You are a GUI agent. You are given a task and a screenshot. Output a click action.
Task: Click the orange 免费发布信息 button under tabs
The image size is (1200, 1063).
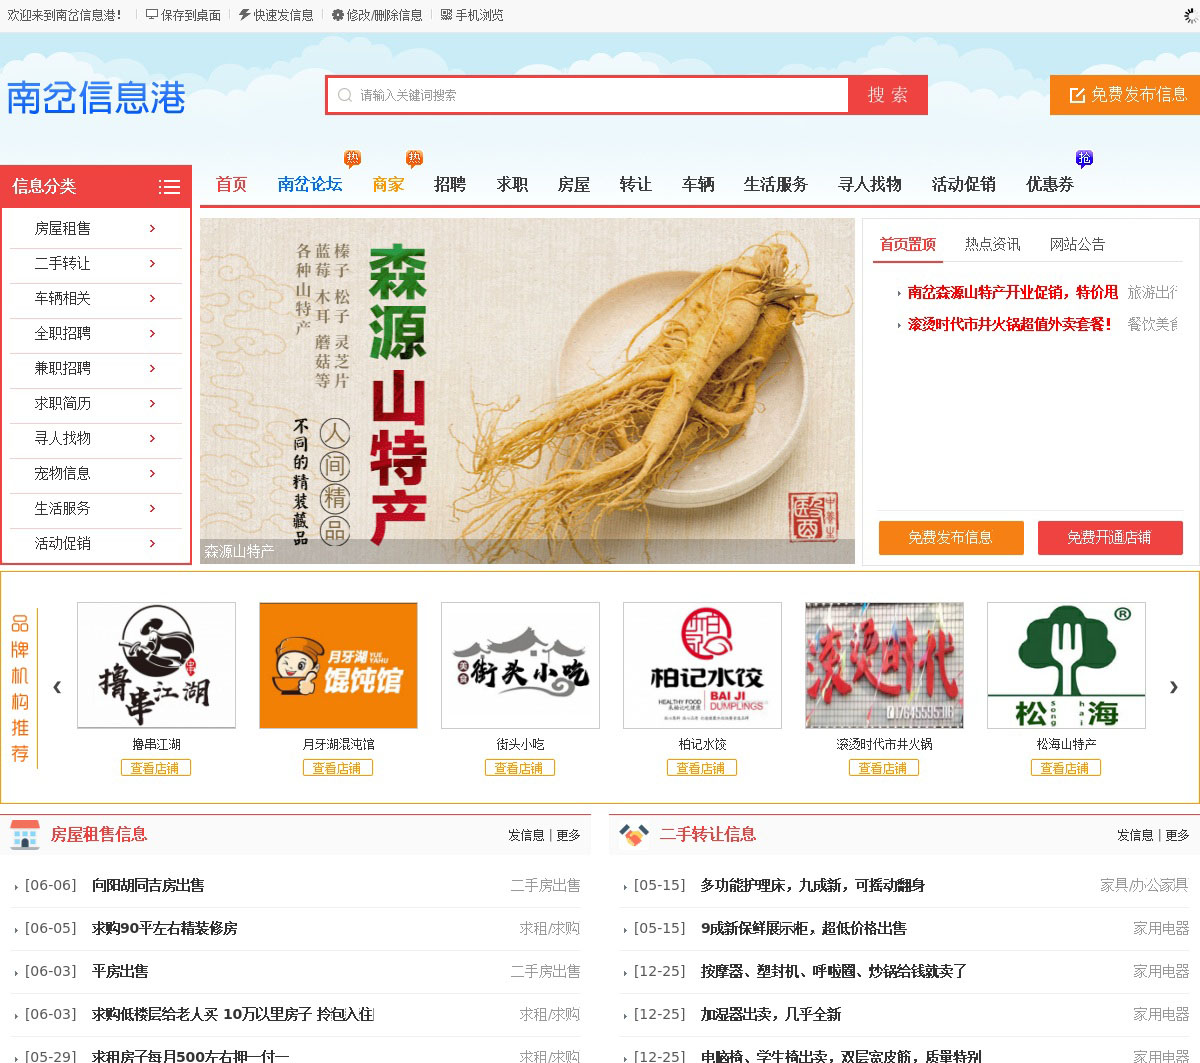[951, 538]
